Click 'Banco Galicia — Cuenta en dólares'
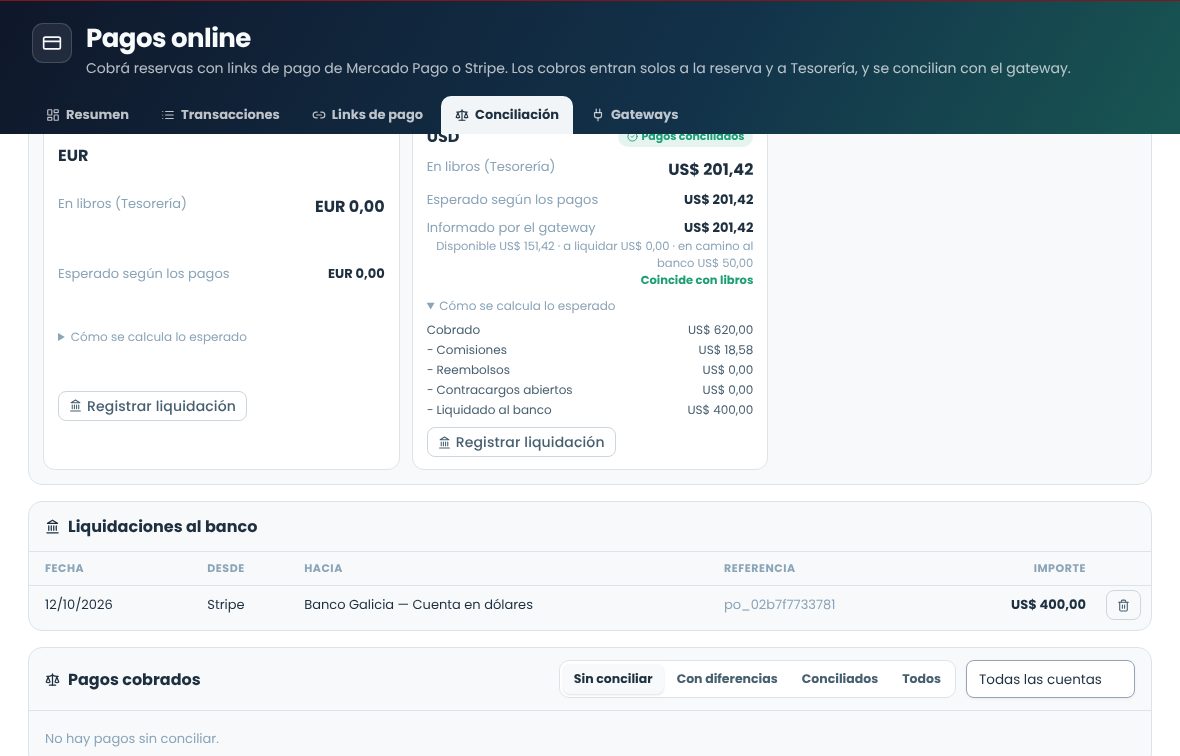This screenshot has height=756, width=1180. point(418,605)
